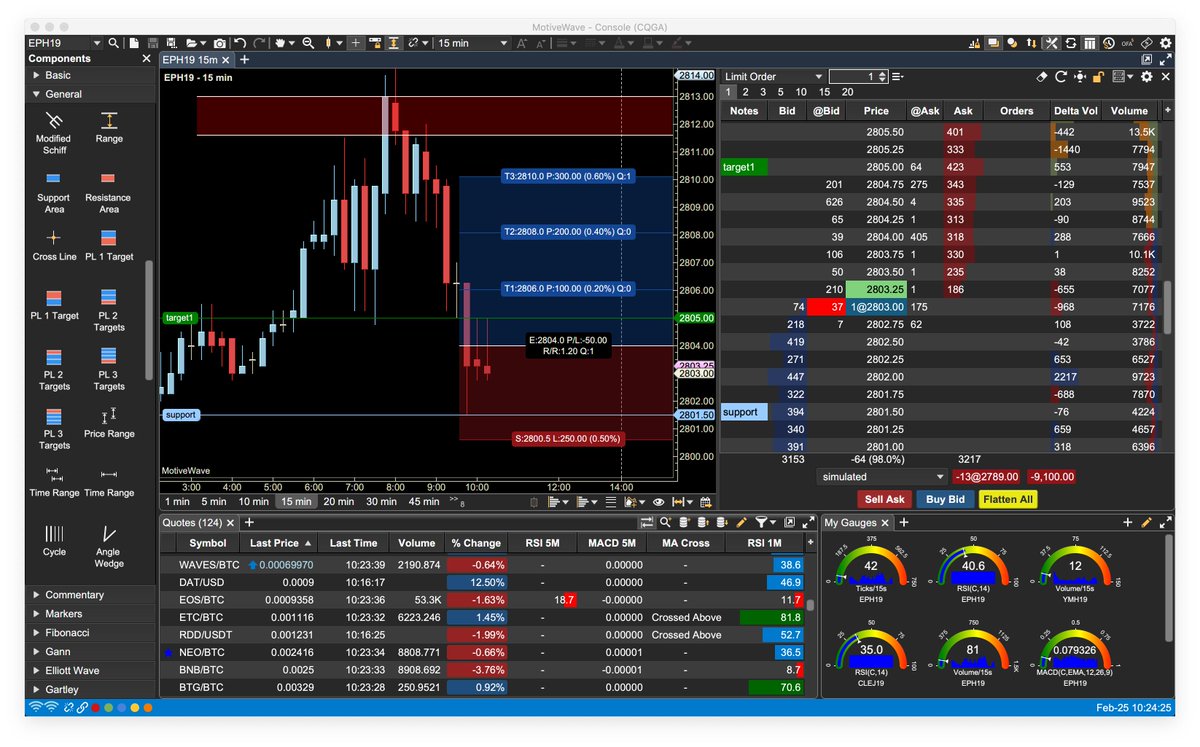The width and height of the screenshot is (1200, 747).
Task: Select the Range drawing component
Action: click(109, 127)
